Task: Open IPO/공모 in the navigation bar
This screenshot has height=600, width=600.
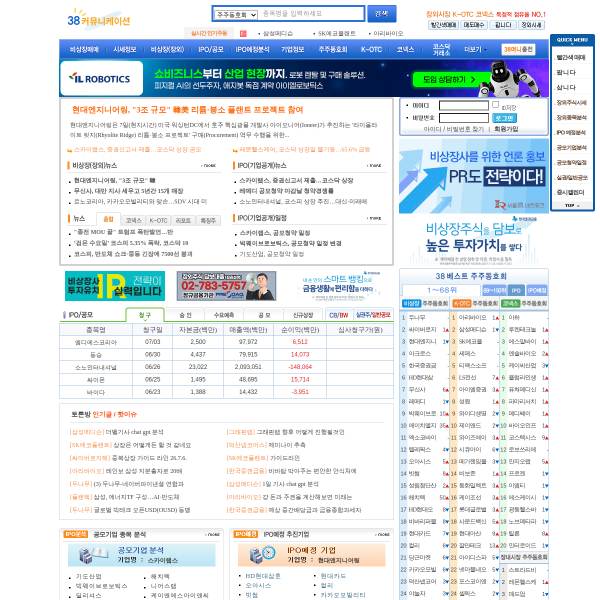Action: point(211,49)
